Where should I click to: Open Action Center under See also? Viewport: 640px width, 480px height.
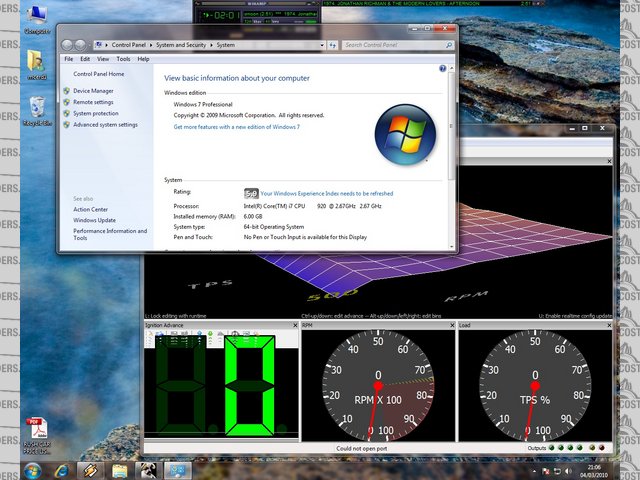pos(91,209)
